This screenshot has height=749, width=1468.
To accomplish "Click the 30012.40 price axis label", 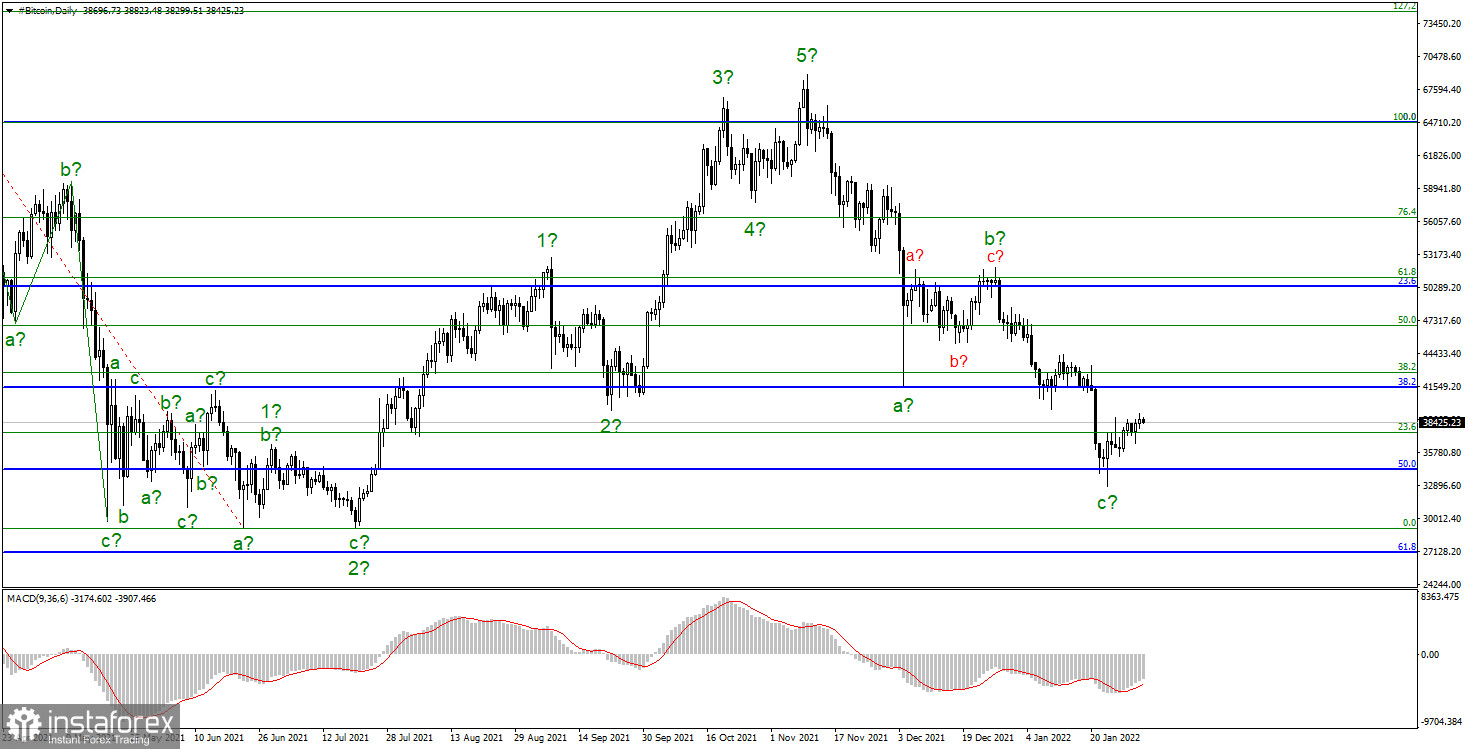I will [x=1442, y=519].
